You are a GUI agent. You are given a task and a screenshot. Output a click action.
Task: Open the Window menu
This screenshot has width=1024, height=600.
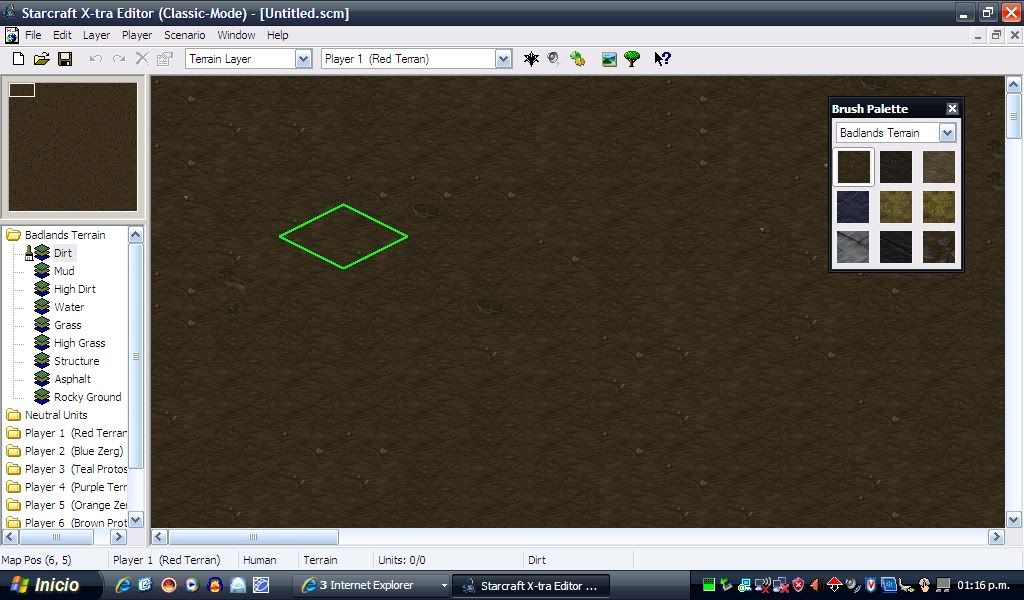236,35
